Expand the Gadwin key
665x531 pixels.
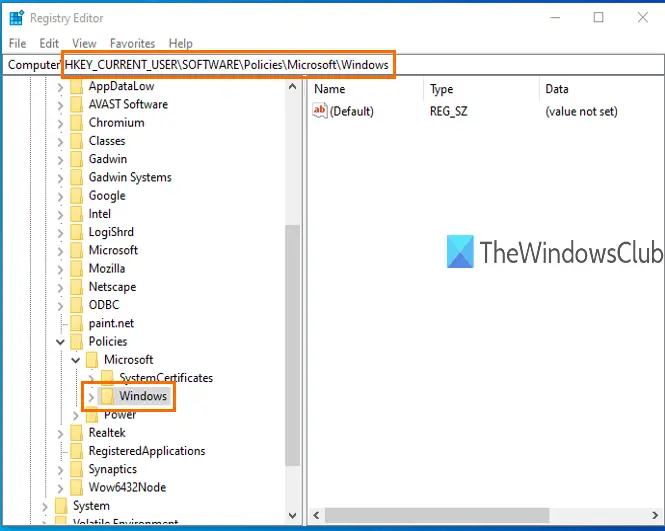60,160
